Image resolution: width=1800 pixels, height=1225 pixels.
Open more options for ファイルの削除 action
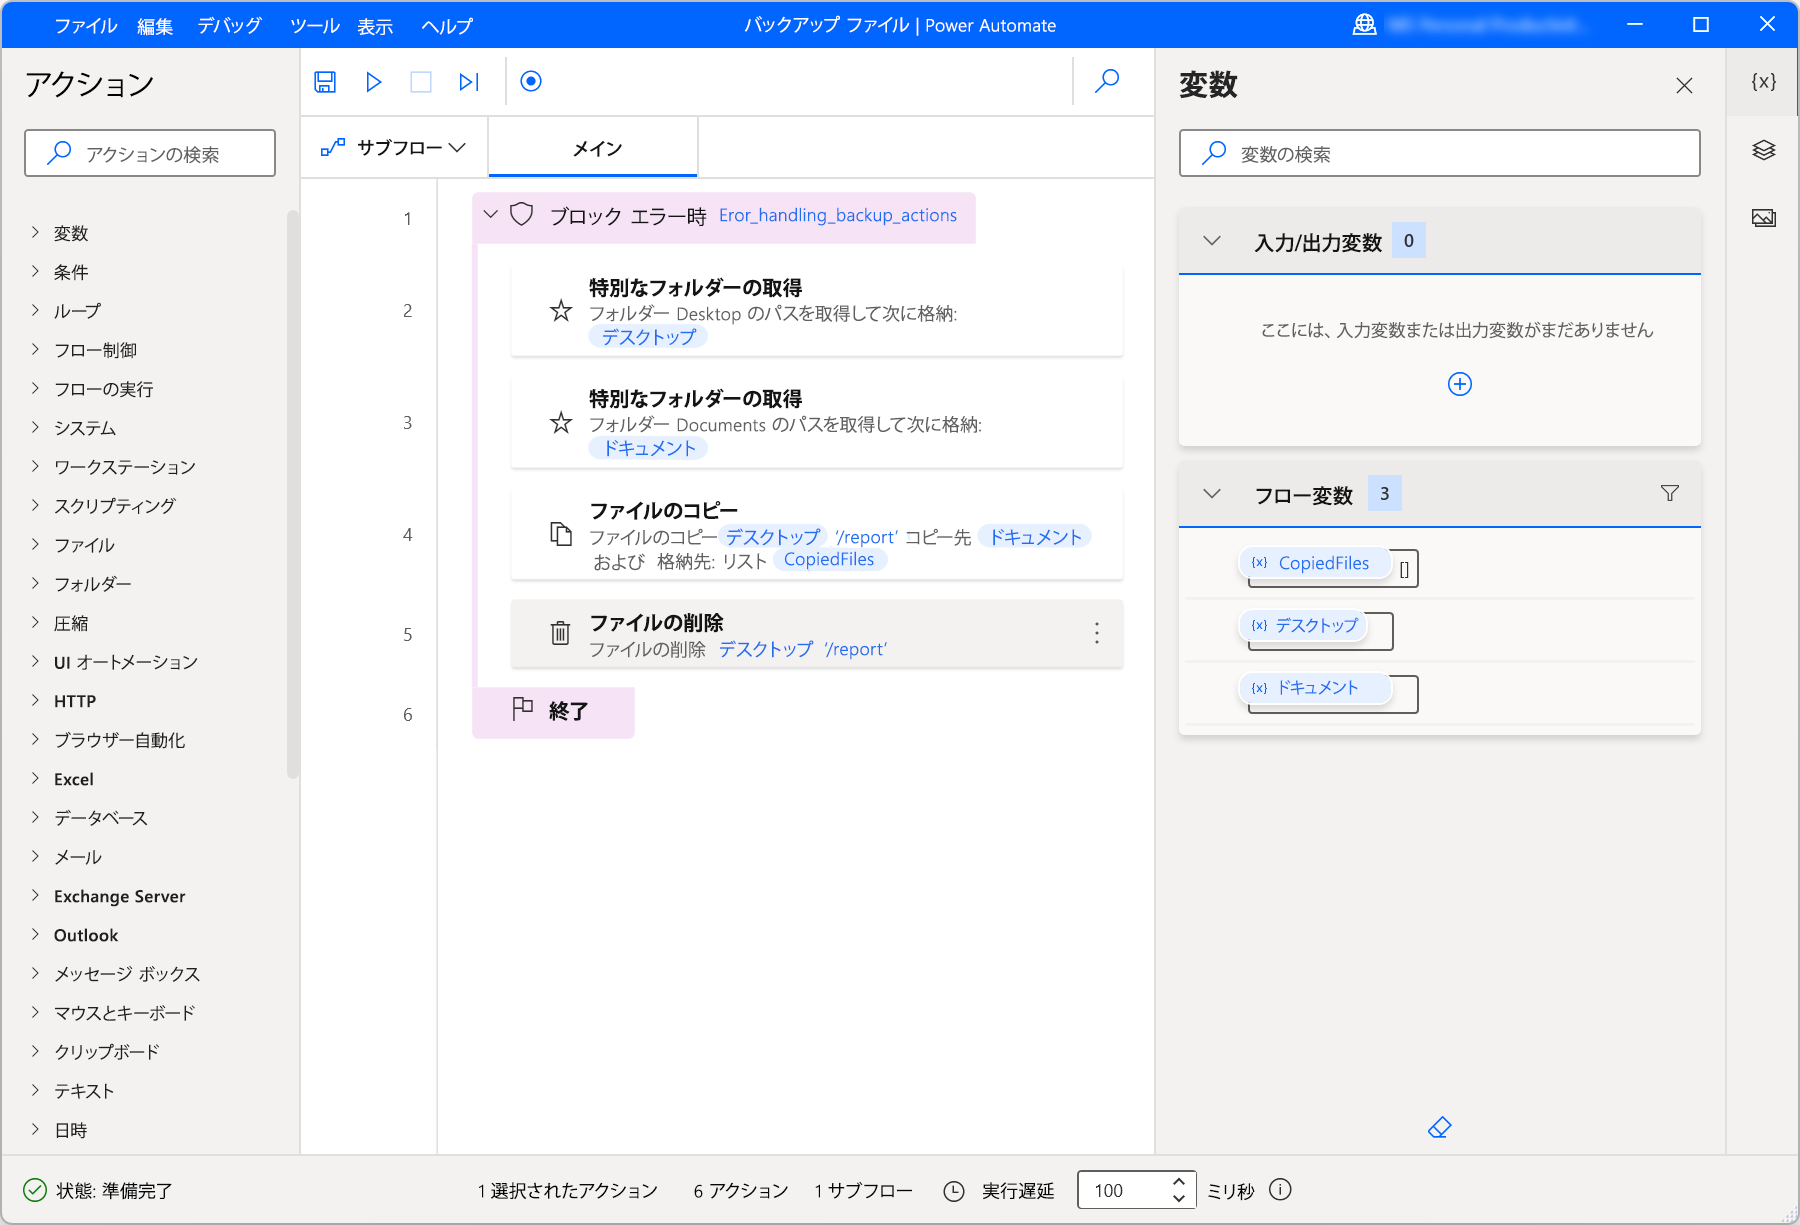point(1097,633)
